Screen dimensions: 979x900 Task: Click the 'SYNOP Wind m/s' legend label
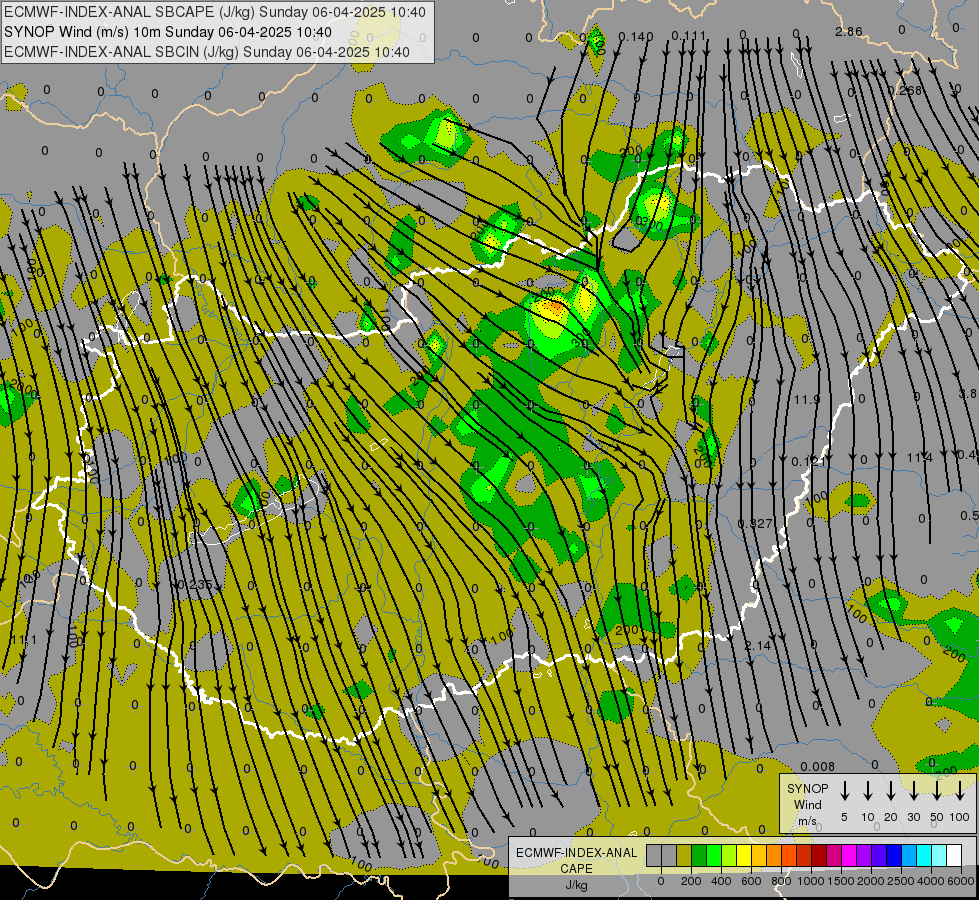coord(807,804)
